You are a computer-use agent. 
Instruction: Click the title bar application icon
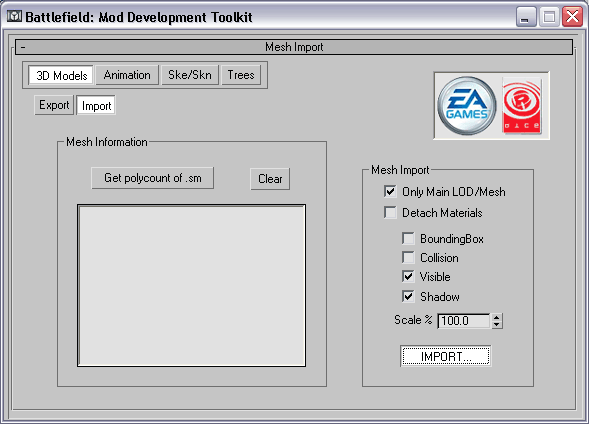(14, 17)
